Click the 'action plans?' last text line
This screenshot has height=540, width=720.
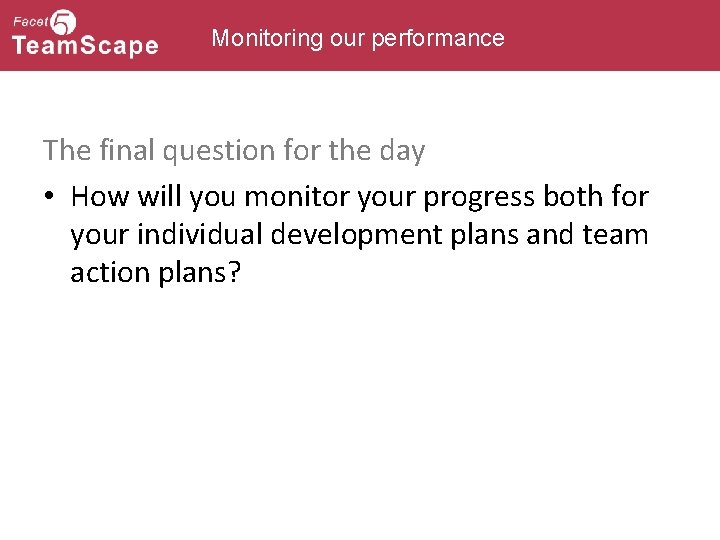[155, 274]
